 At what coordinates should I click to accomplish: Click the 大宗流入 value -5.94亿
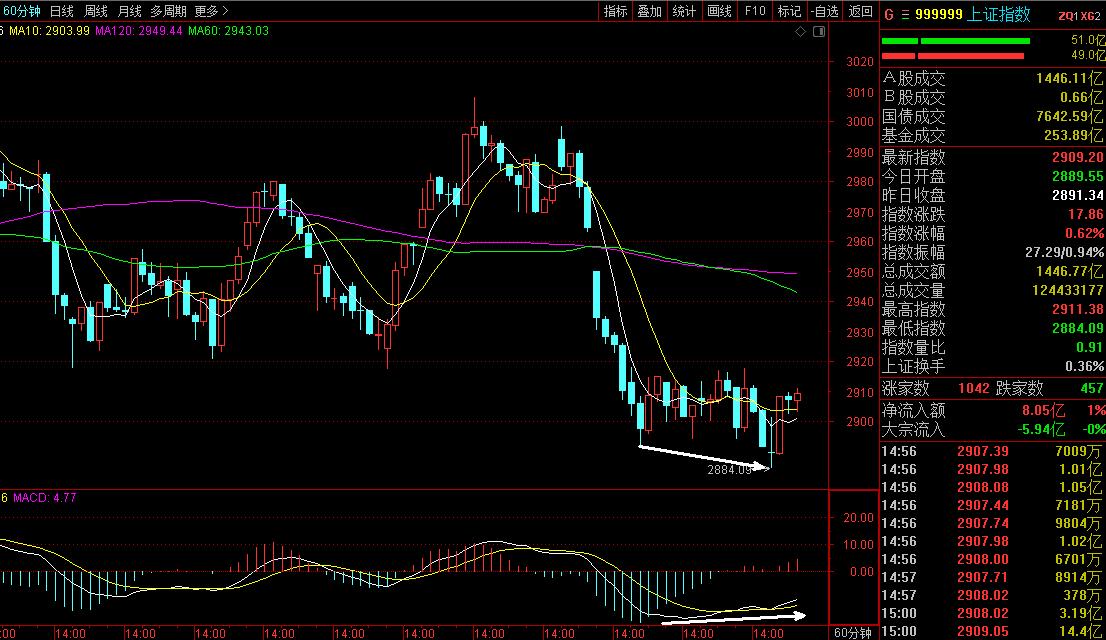pos(1040,429)
